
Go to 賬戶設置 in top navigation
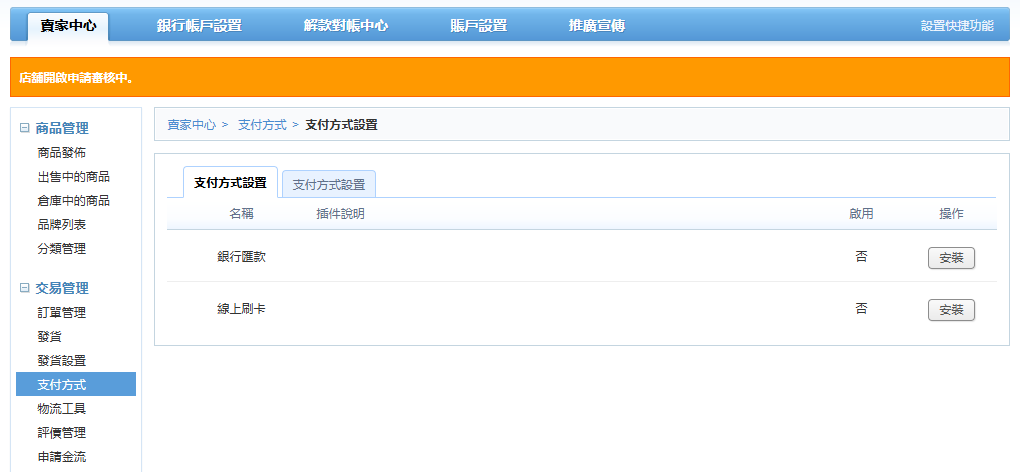[x=478, y=26]
